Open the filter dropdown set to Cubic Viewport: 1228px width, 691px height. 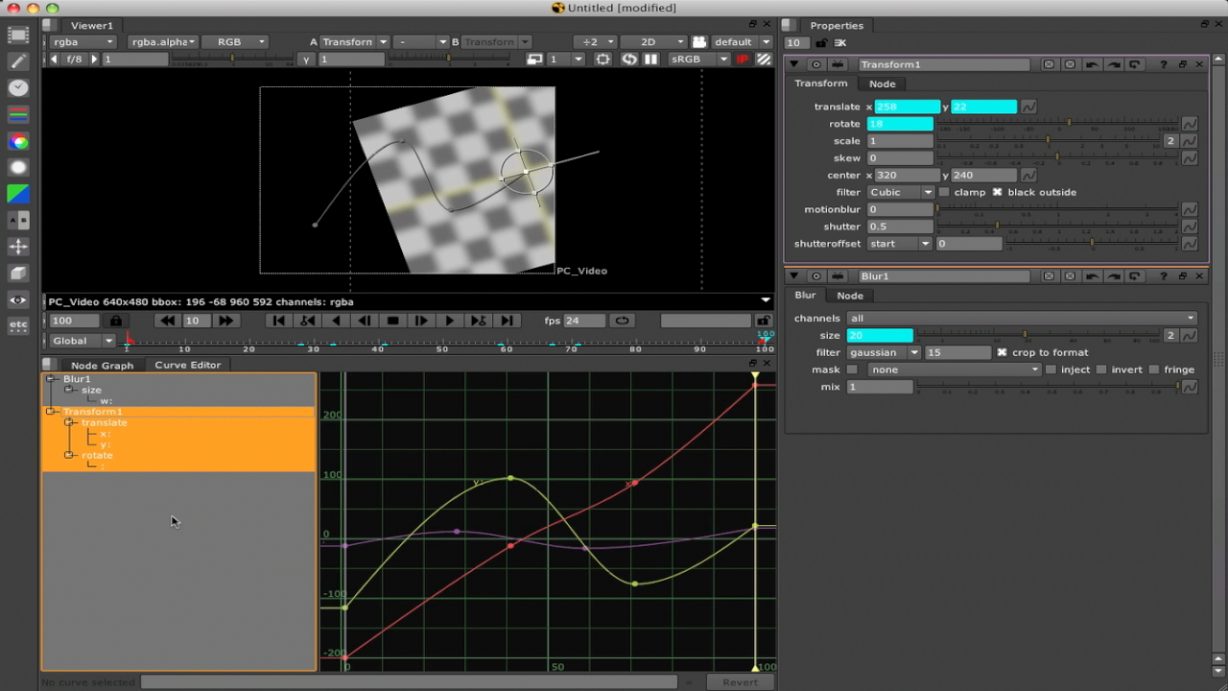click(x=899, y=192)
